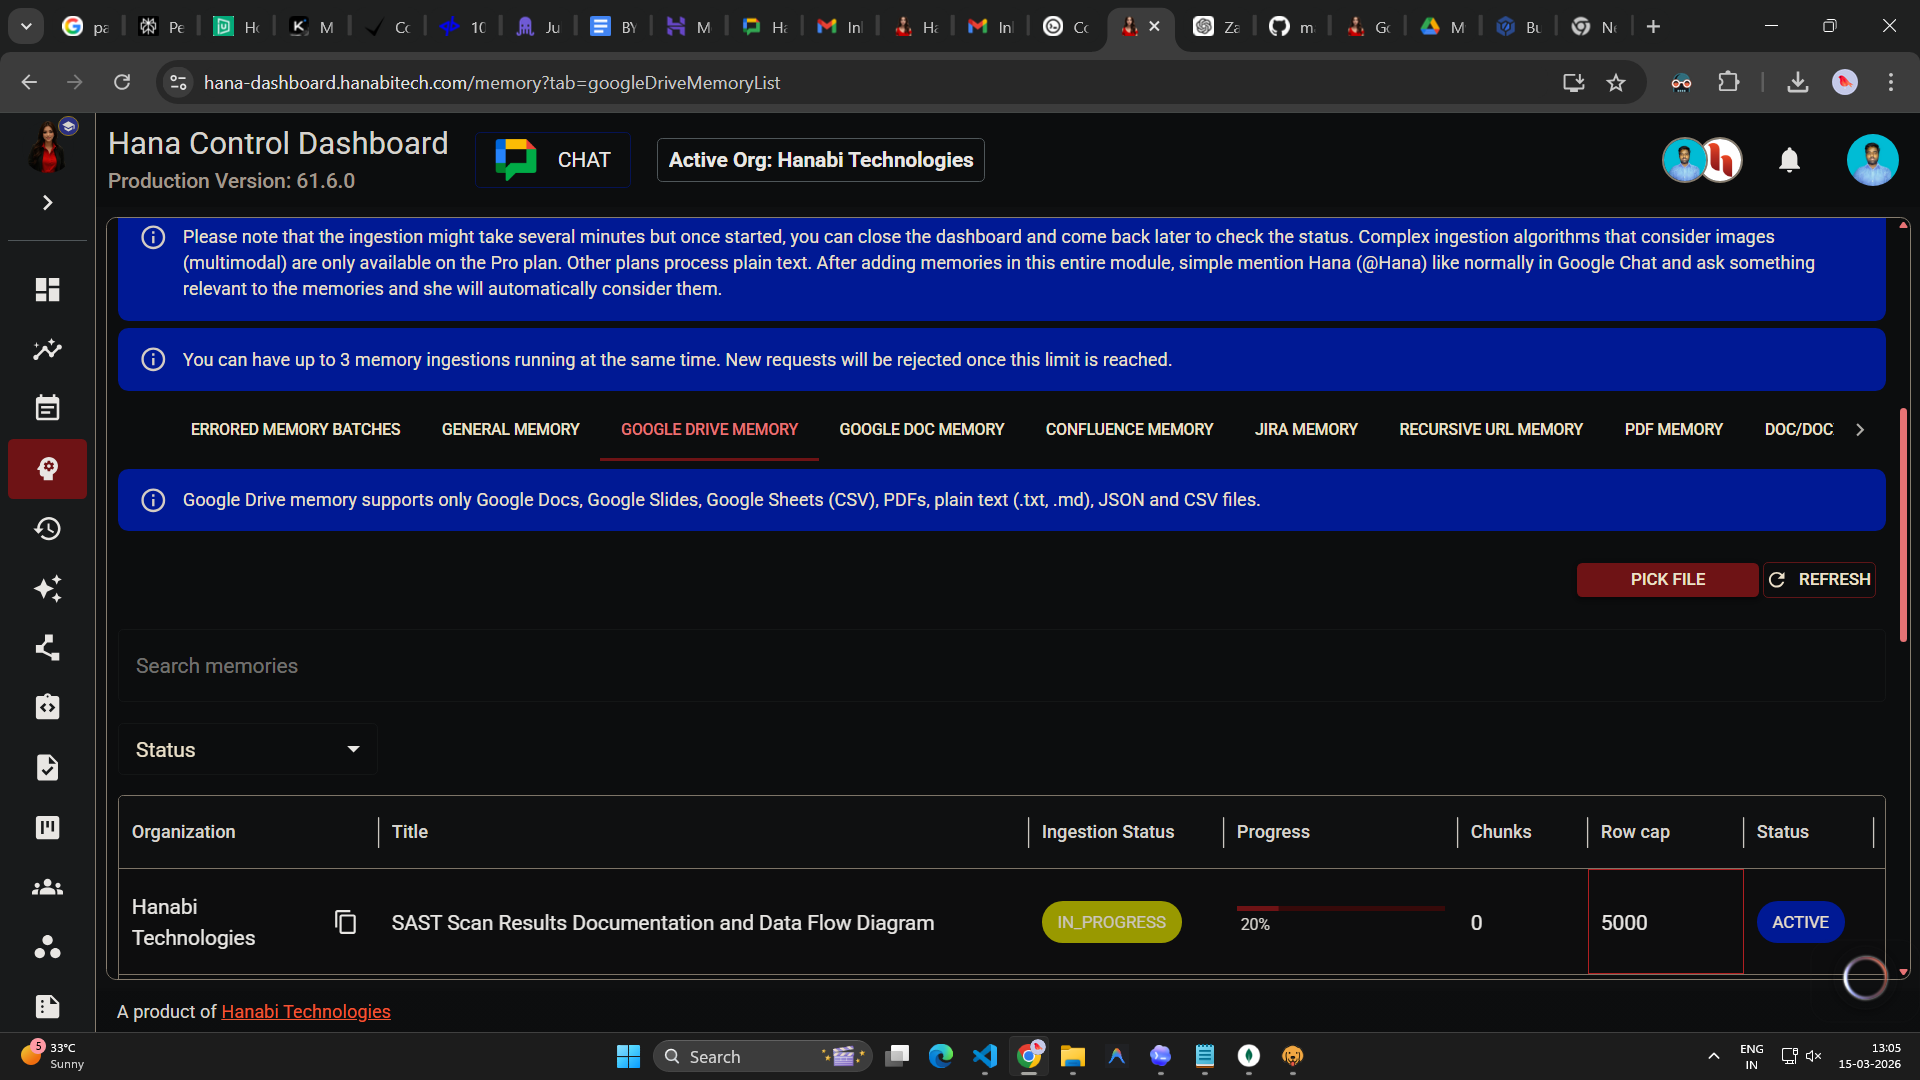Copy the SAST Scan Results memory entry

pyautogui.click(x=345, y=922)
